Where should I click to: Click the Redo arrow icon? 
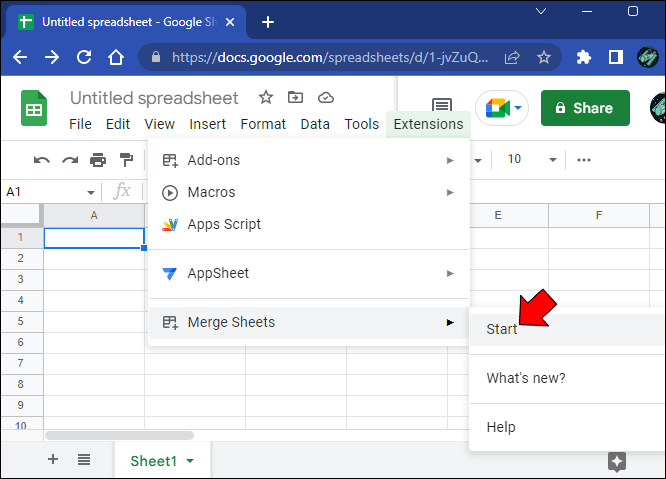[x=70, y=161]
